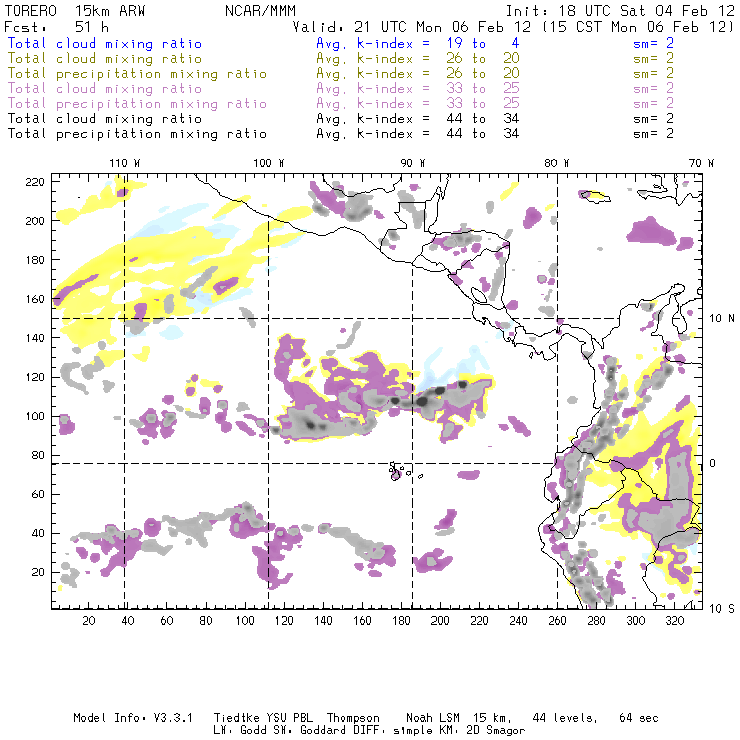Select the y-axis tick label '80'
The image size is (740, 740).
(38, 455)
